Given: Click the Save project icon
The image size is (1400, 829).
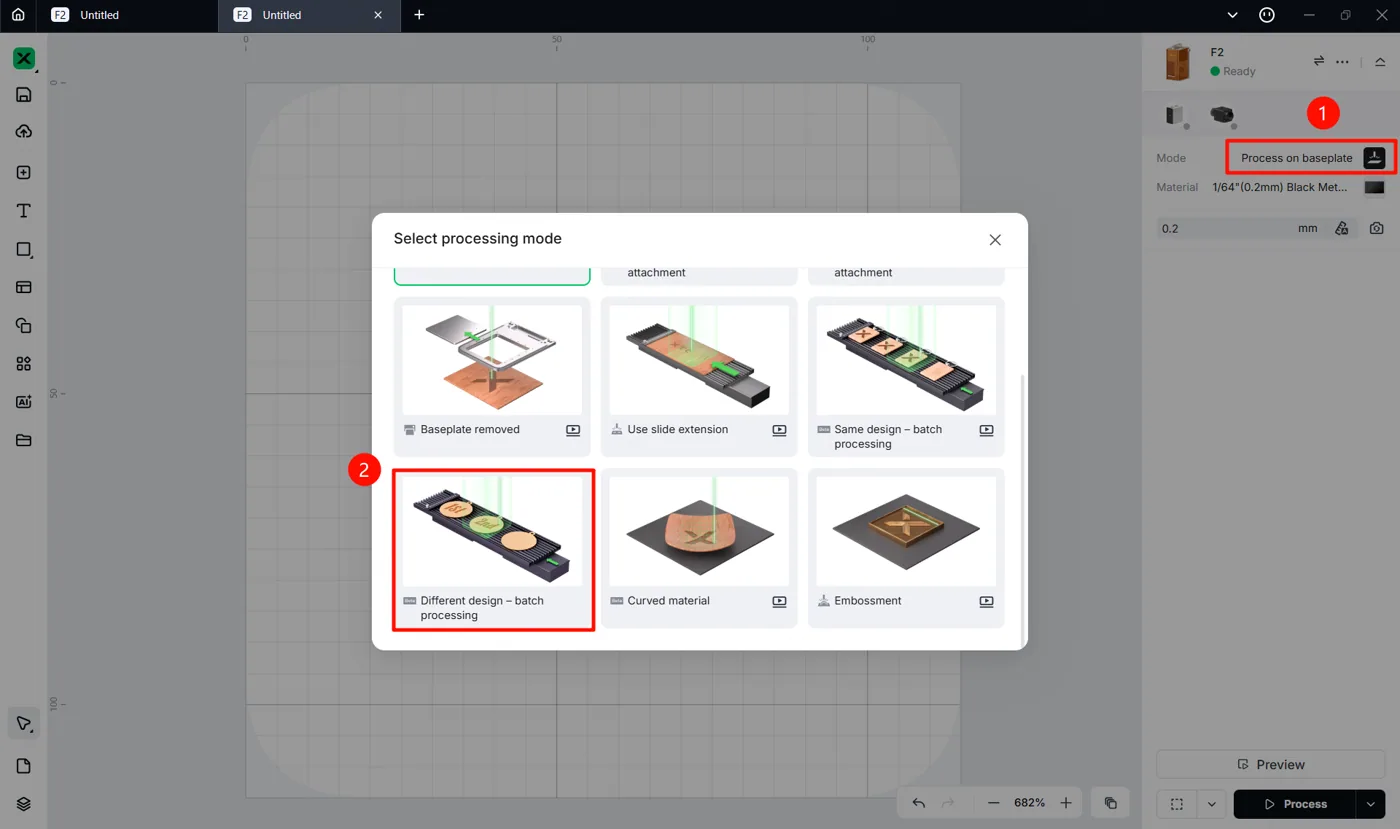Looking at the screenshot, I should click(x=24, y=95).
